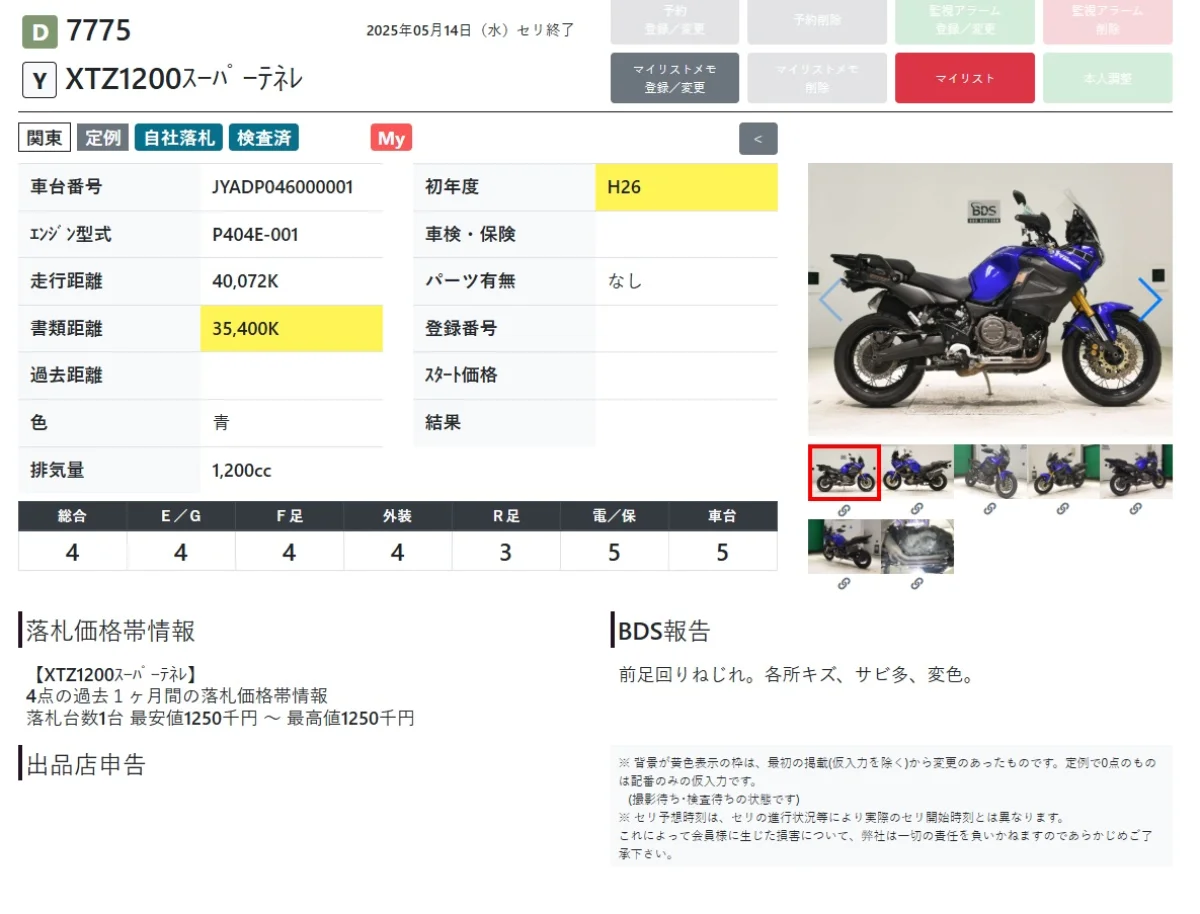
Task: Click the Y maker badge
Action: 39,81
